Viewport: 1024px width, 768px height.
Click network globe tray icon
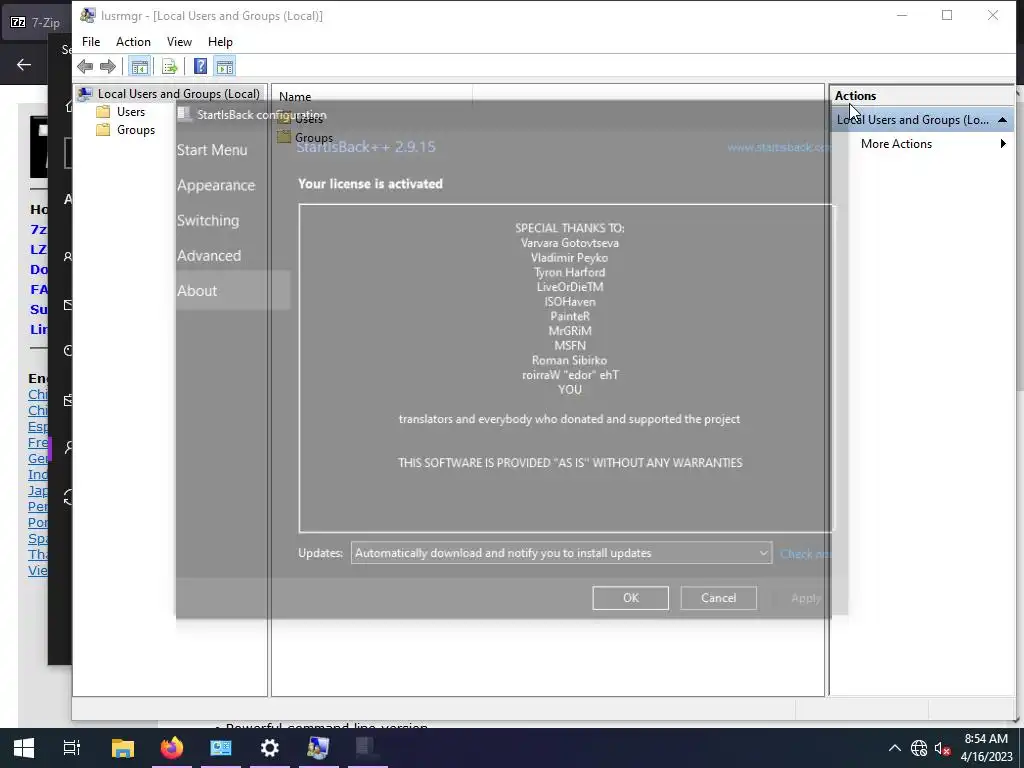tap(919, 748)
